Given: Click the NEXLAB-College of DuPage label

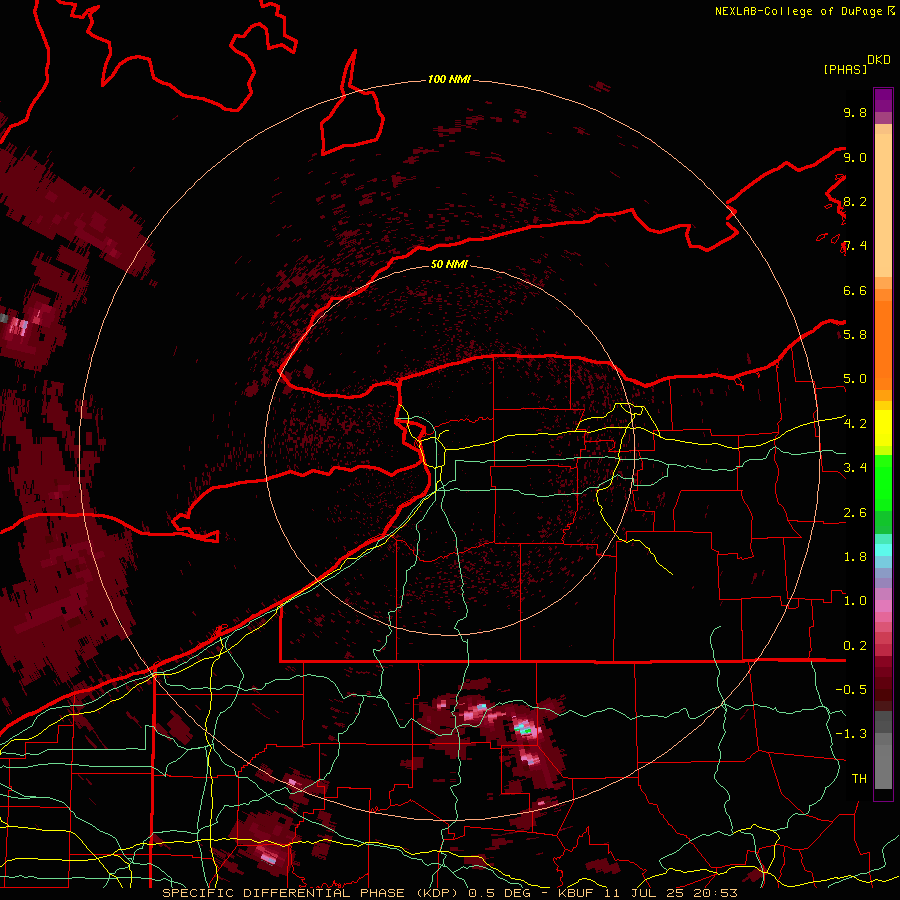Looking at the screenshot, I should 800,11.
